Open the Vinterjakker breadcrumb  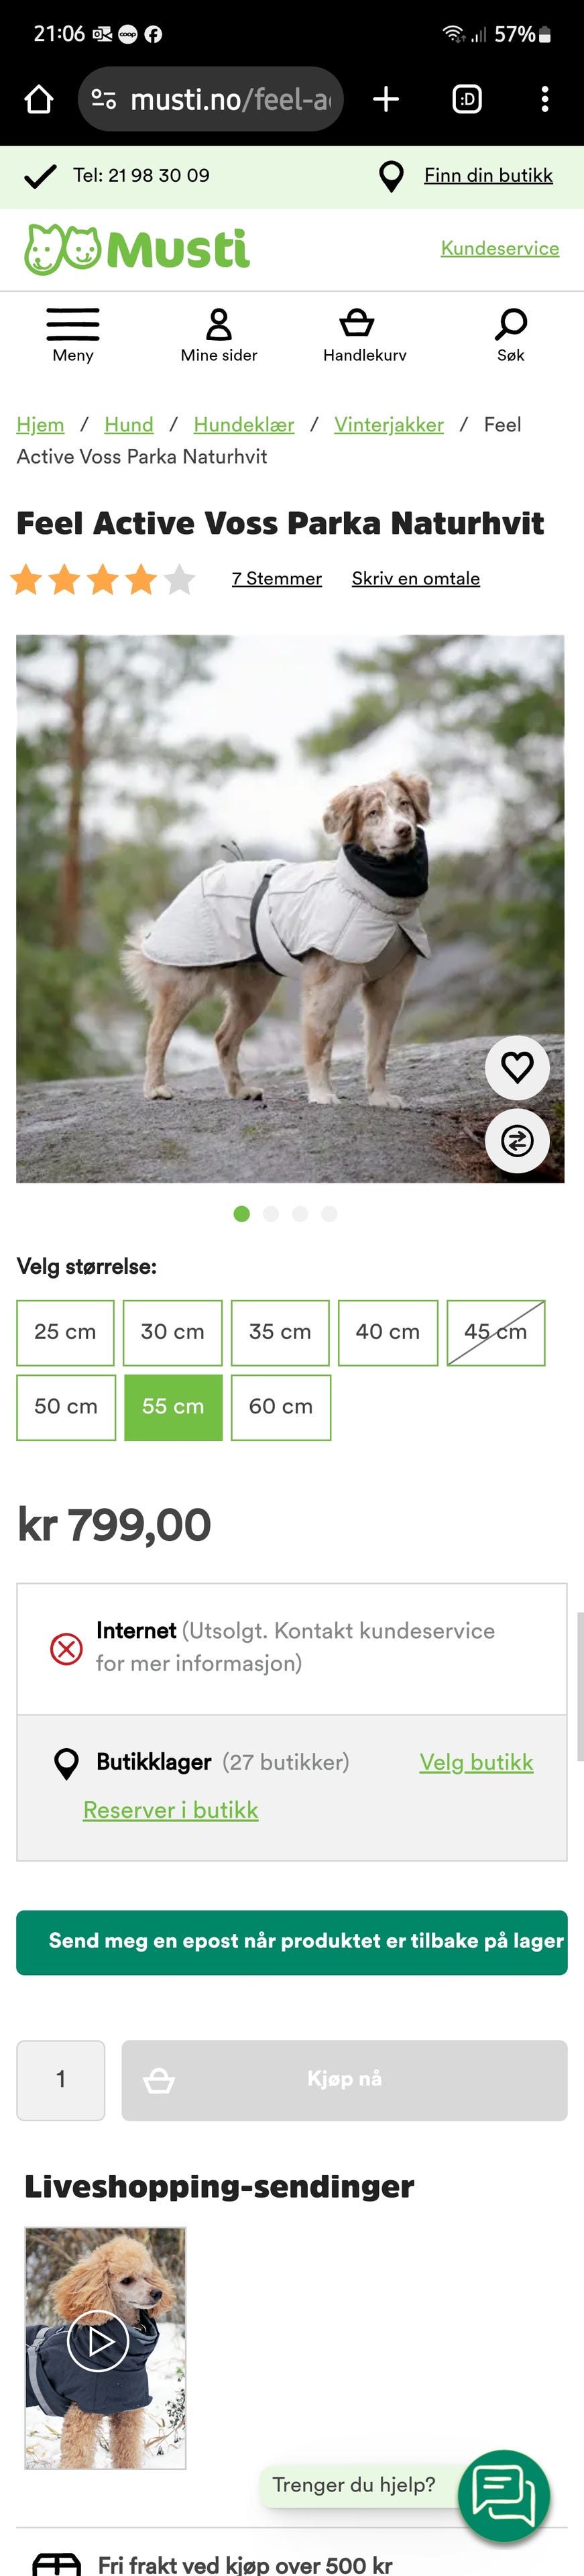(389, 424)
